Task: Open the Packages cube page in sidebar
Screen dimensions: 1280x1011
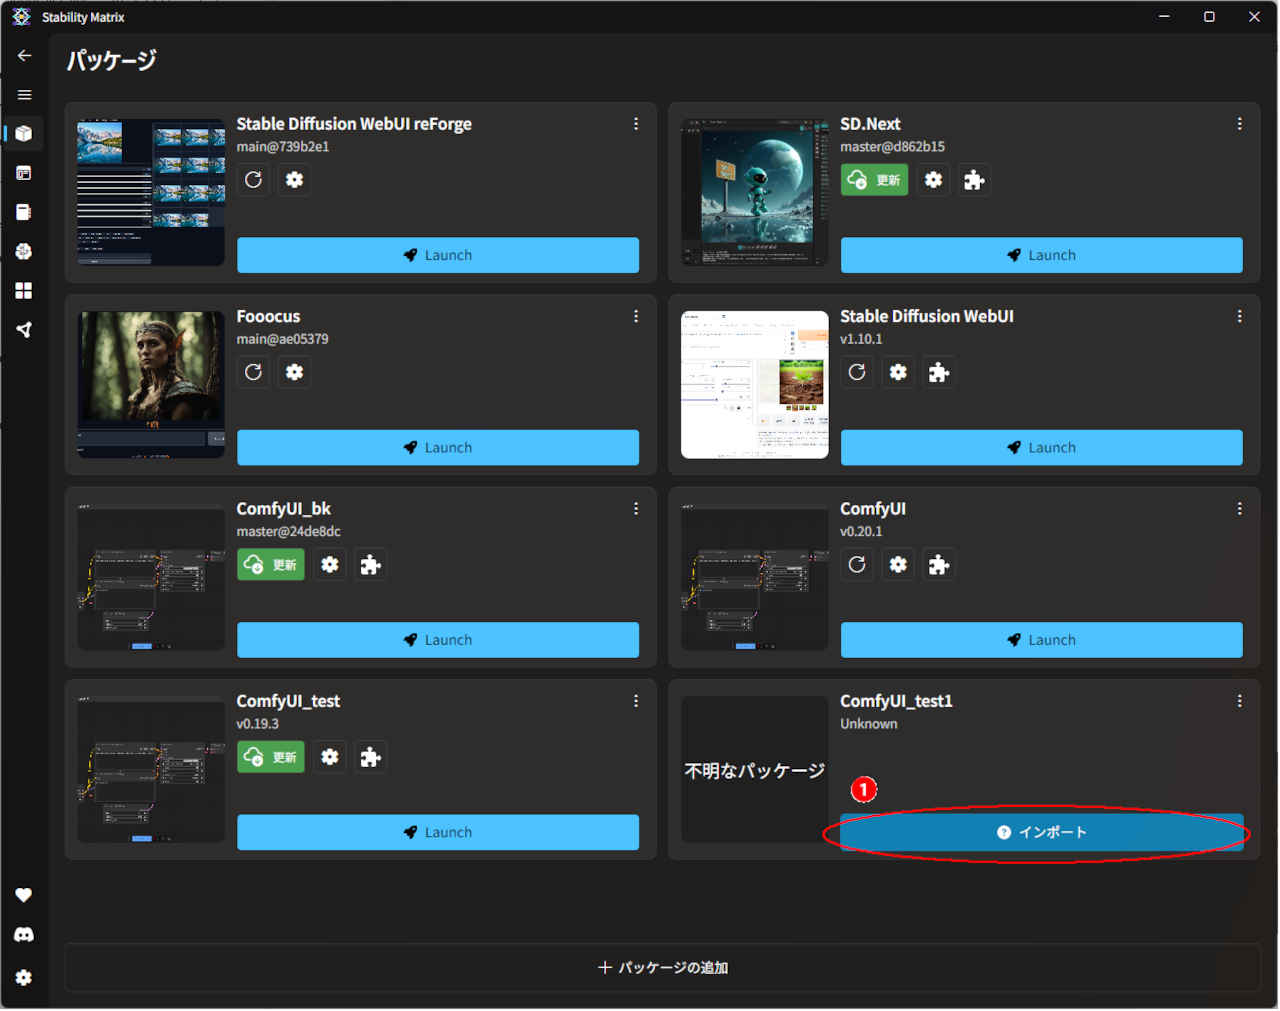Action: 24,134
